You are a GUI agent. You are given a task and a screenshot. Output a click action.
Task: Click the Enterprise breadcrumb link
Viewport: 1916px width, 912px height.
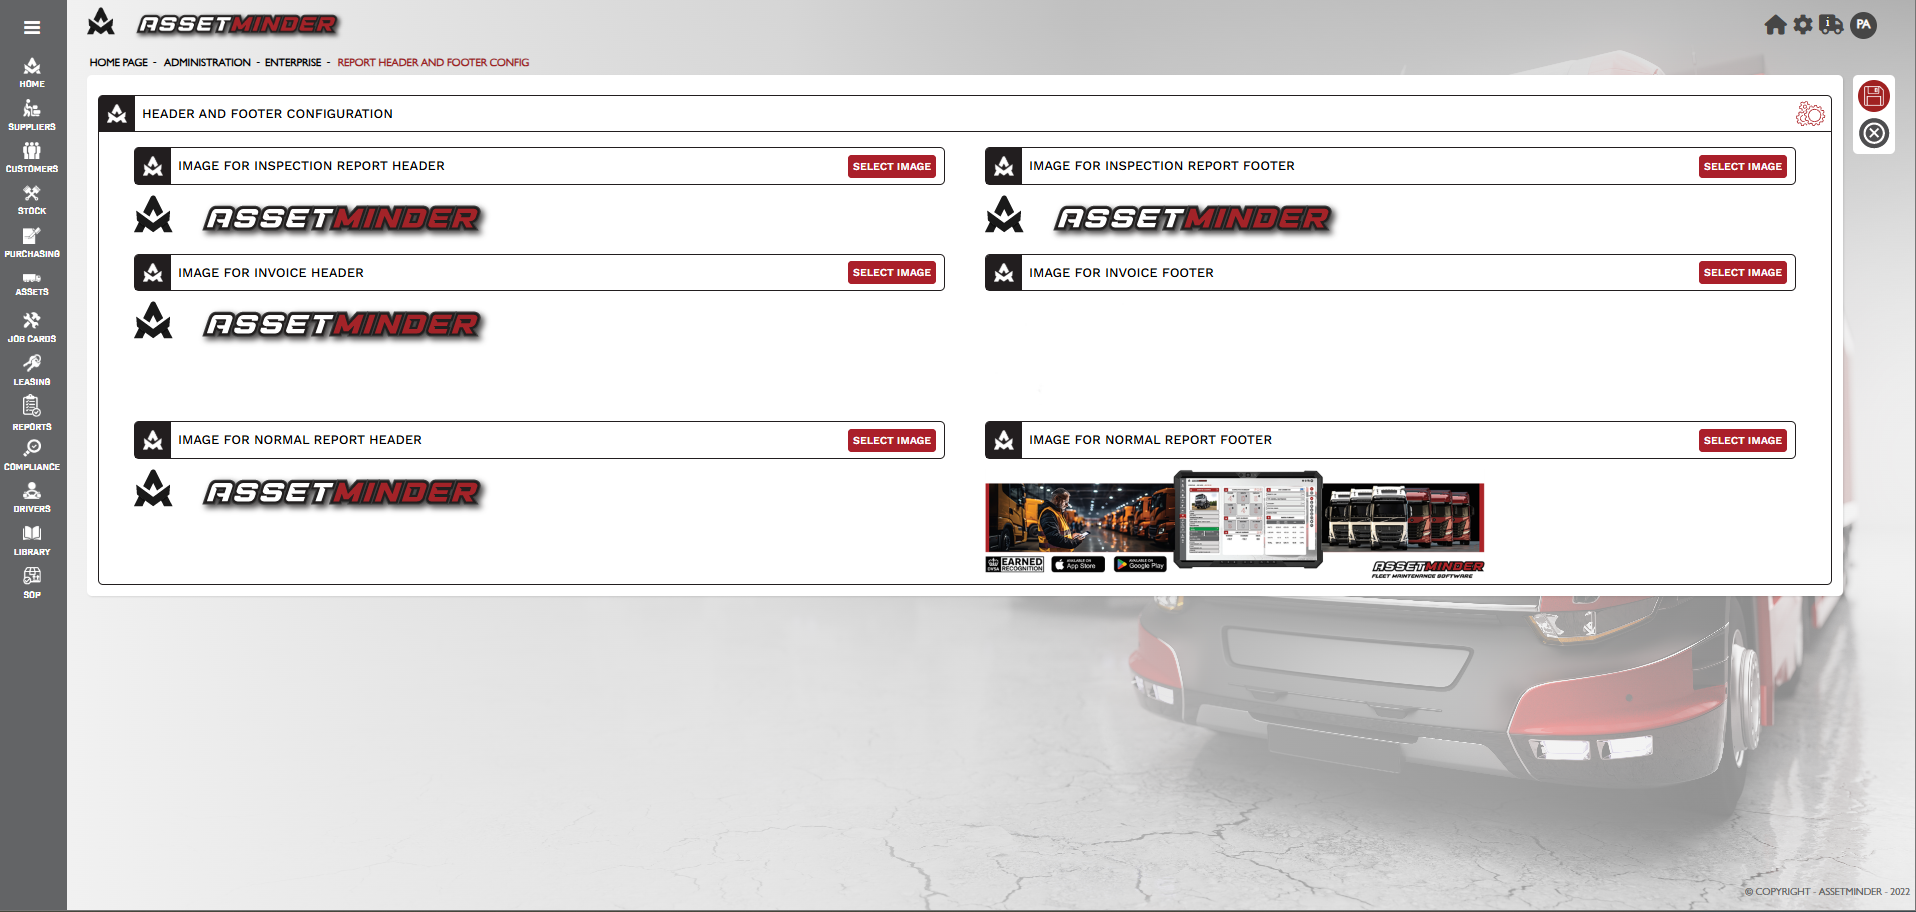293,62
